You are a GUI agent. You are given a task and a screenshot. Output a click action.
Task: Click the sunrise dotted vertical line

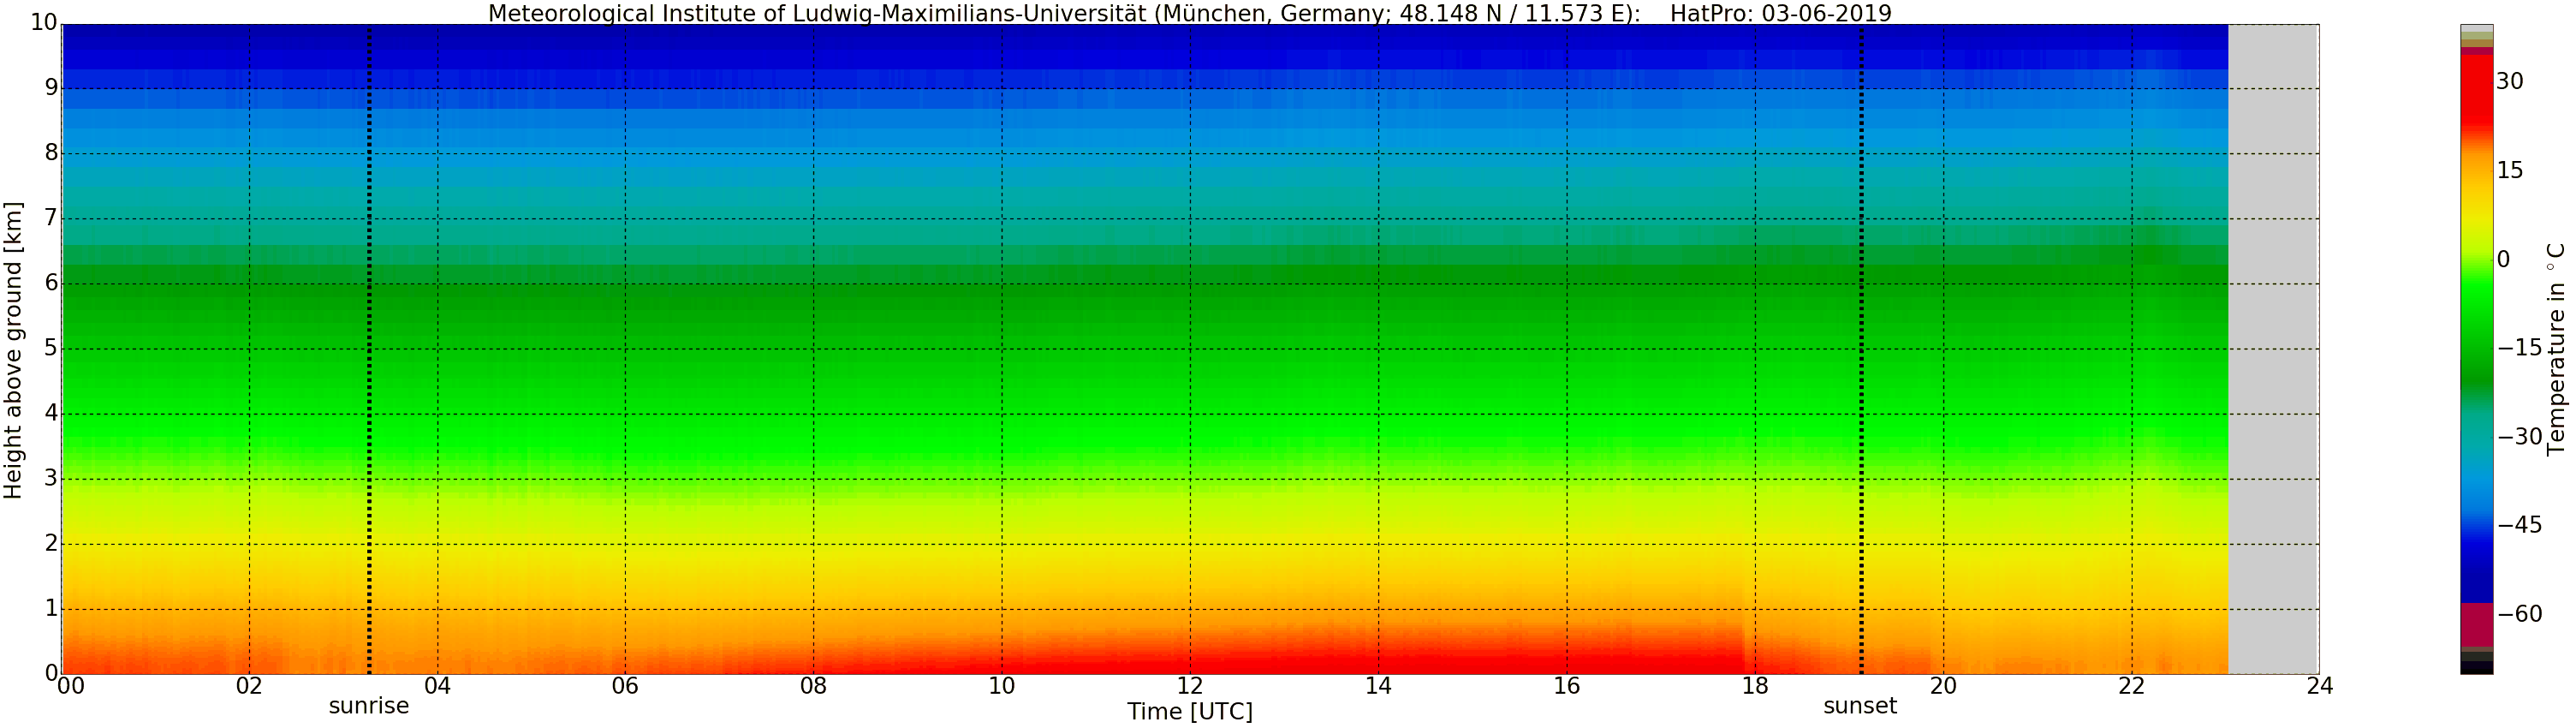click(369, 350)
